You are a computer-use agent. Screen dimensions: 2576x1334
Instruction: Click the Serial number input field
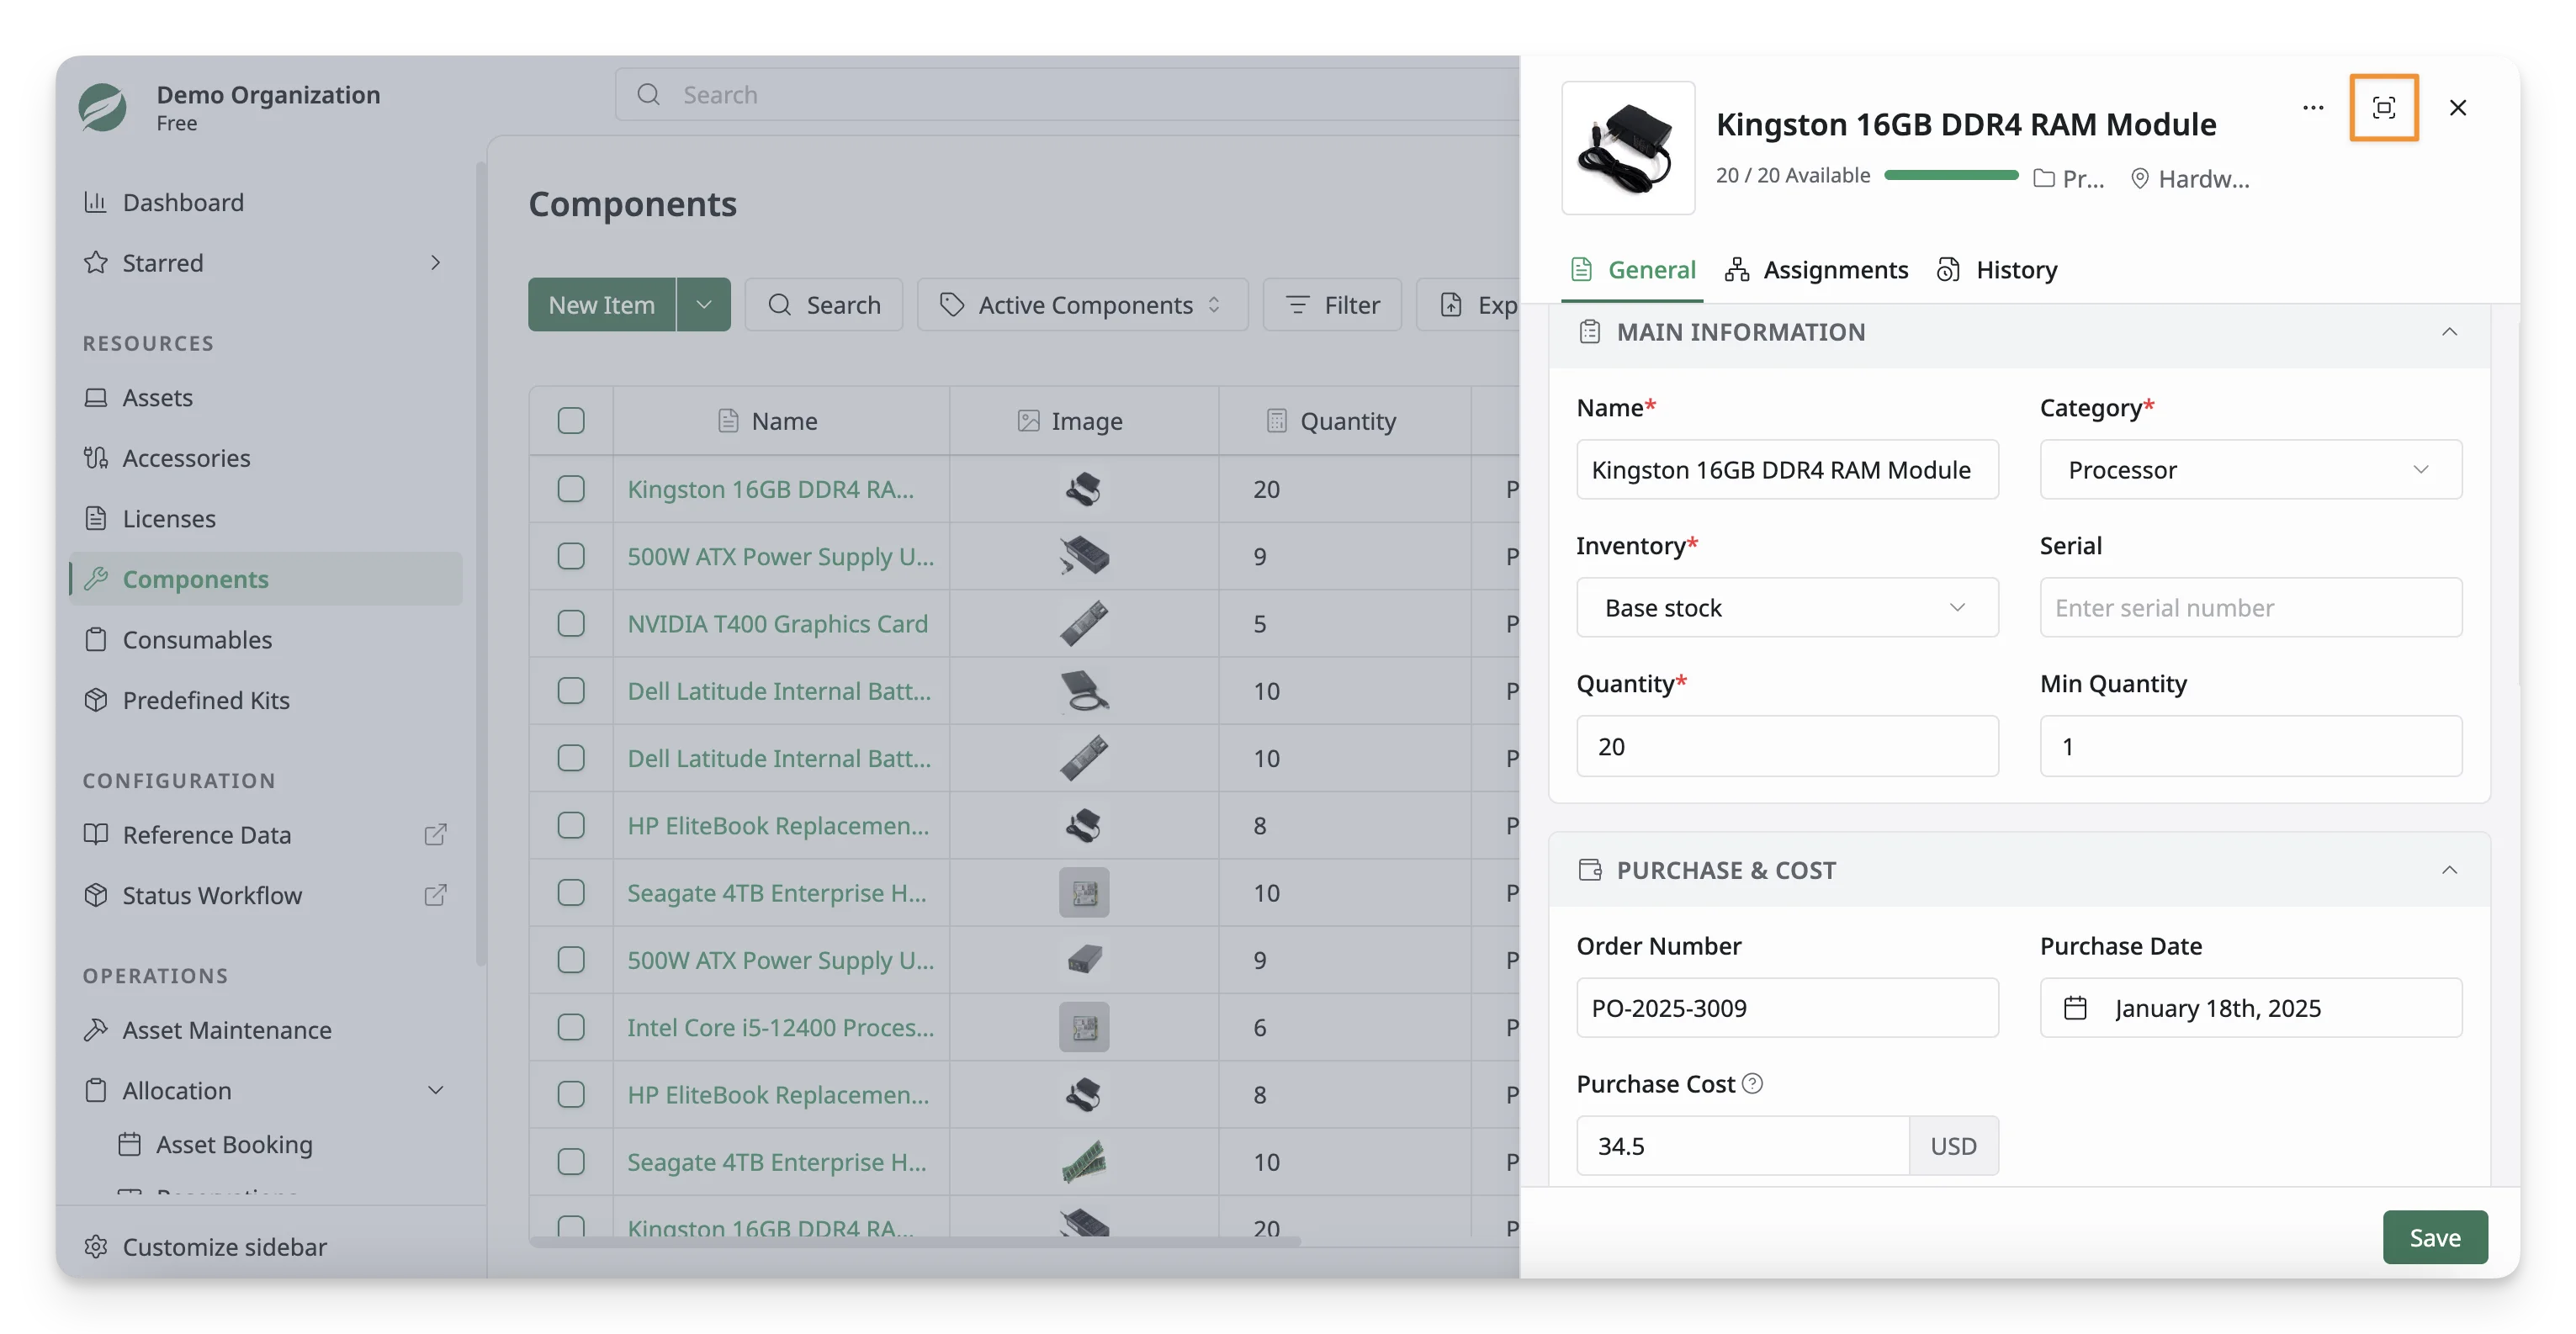2250,607
